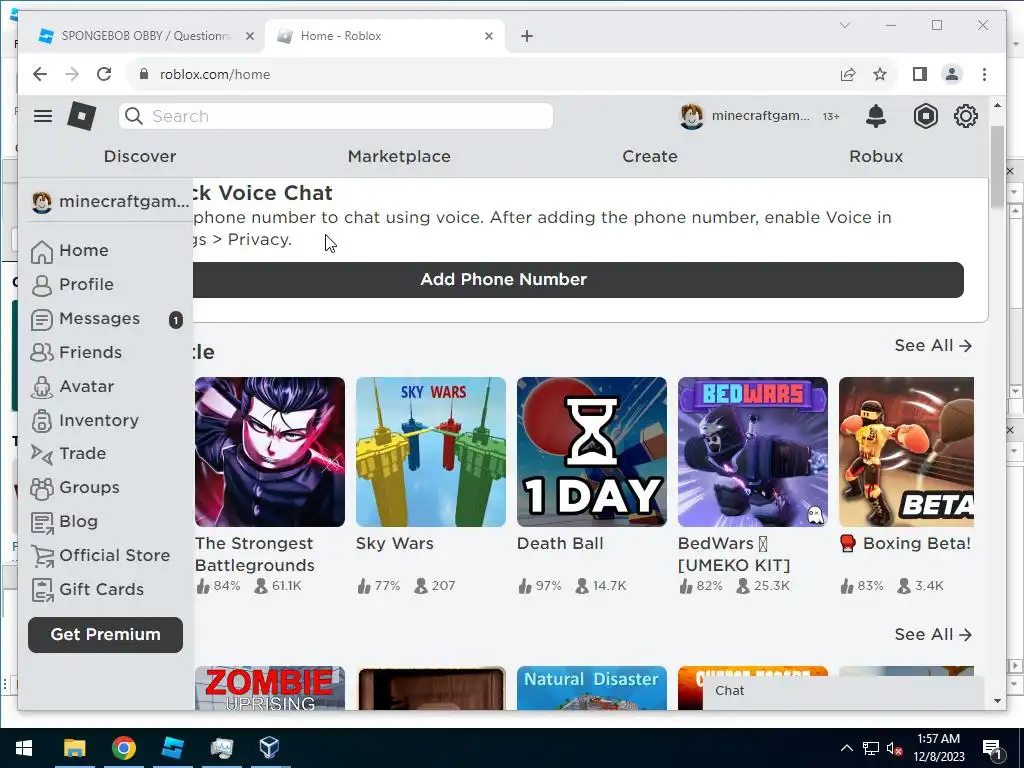Bookmark this page with the star
Image resolution: width=1024 pixels, height=768 pixels.
880,74
